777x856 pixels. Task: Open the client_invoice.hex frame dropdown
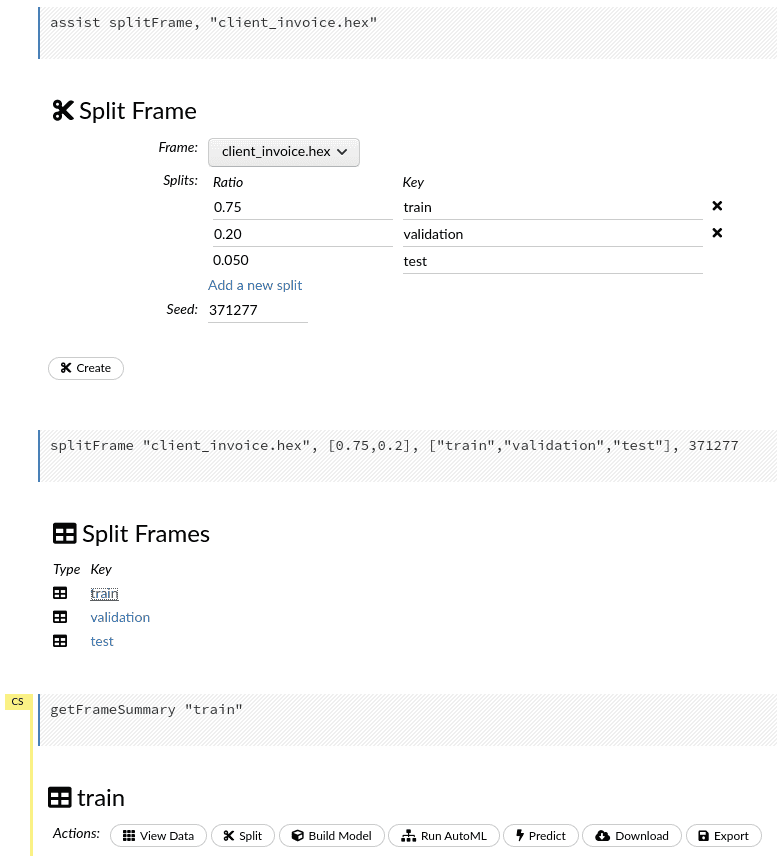point(284,152)
